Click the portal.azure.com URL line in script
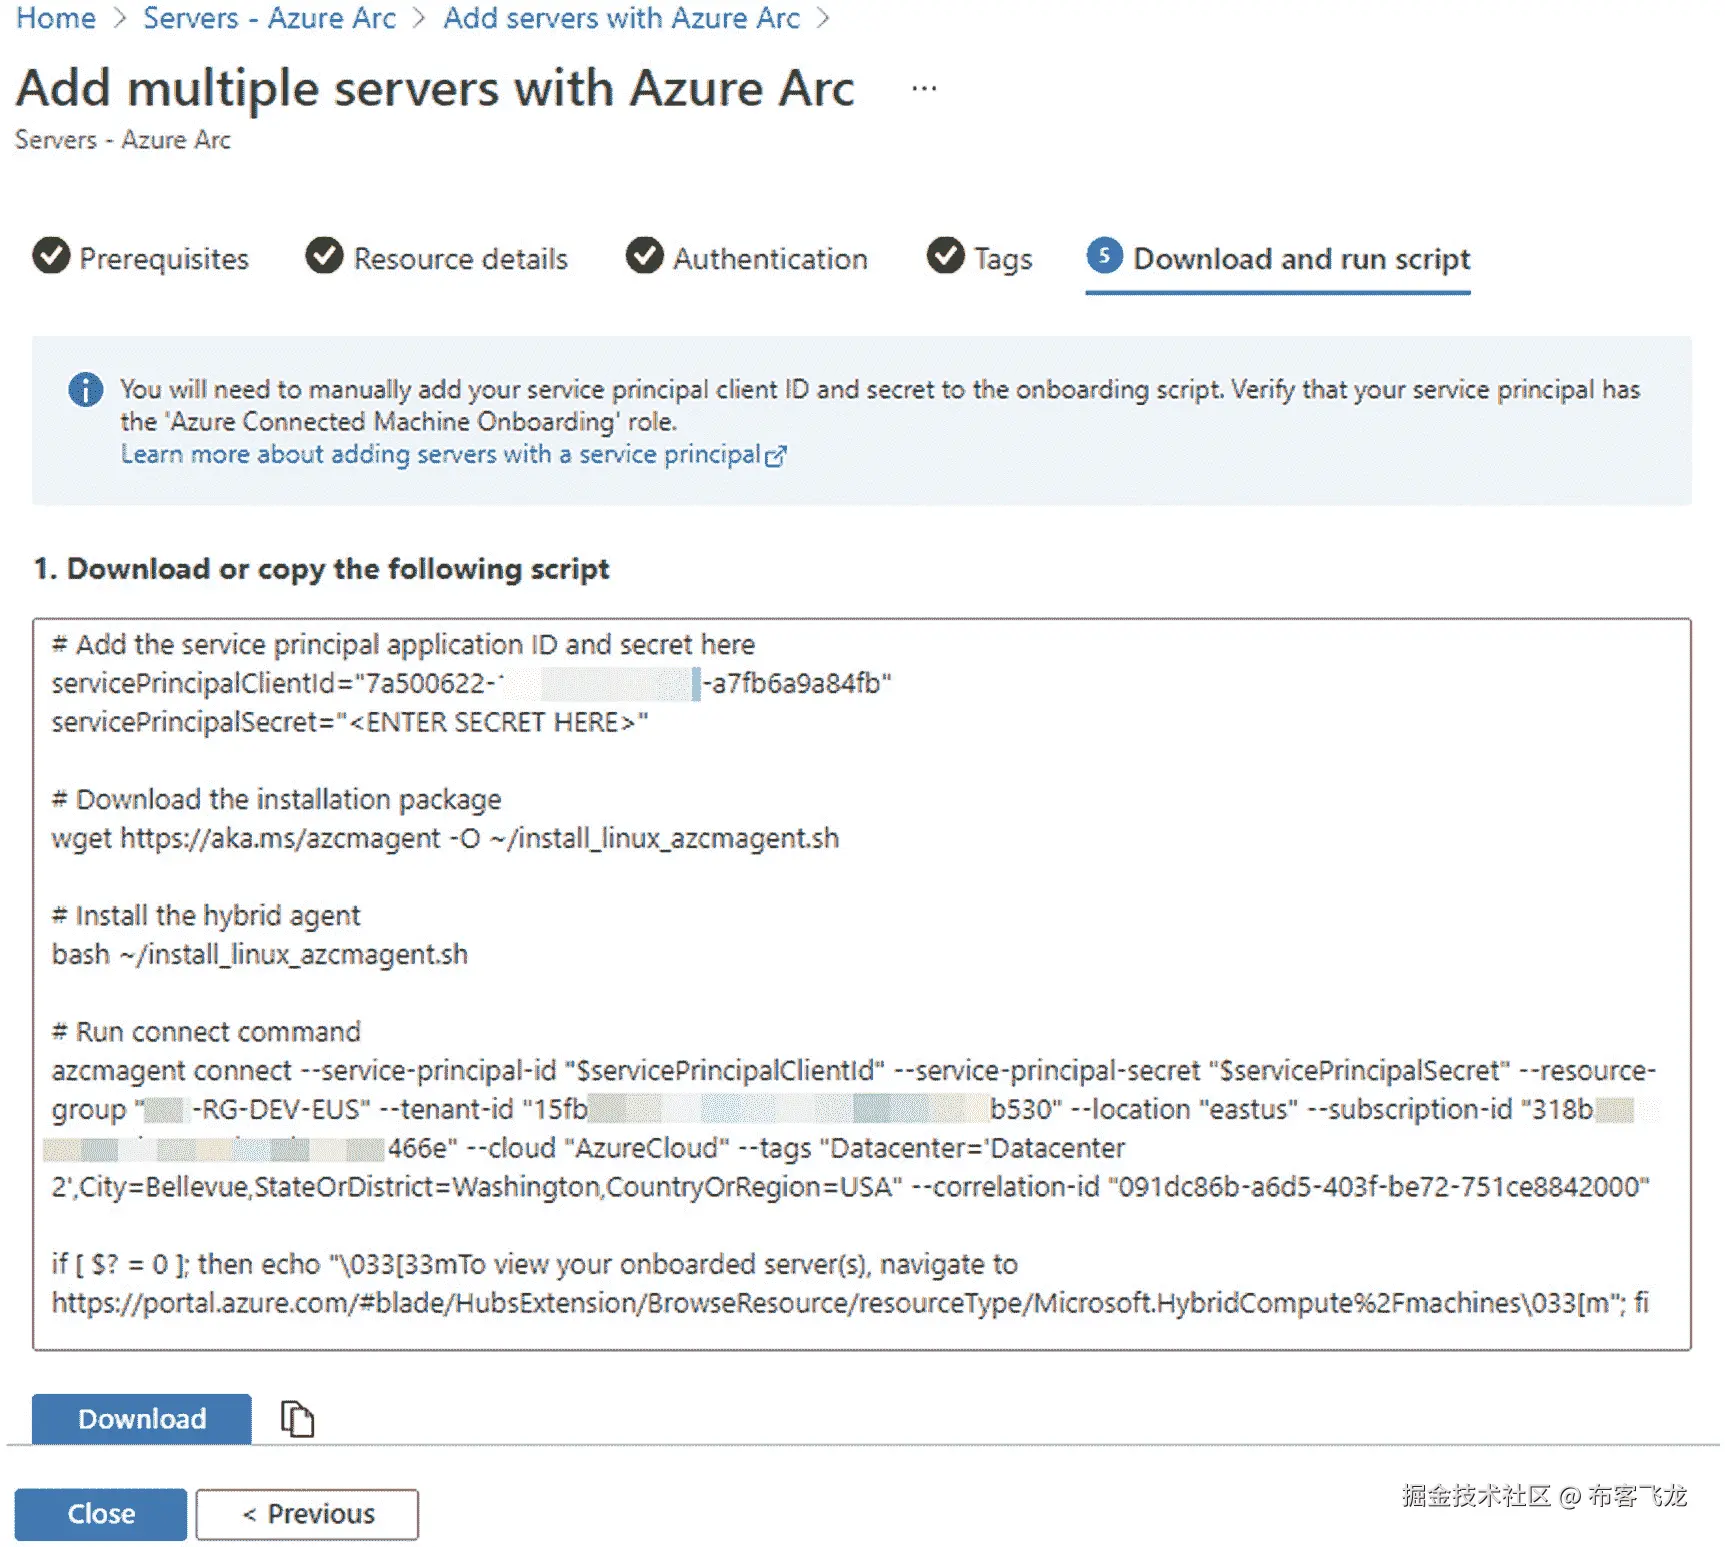This screenshot has width=1725, height=1547. pos(850,1303)
